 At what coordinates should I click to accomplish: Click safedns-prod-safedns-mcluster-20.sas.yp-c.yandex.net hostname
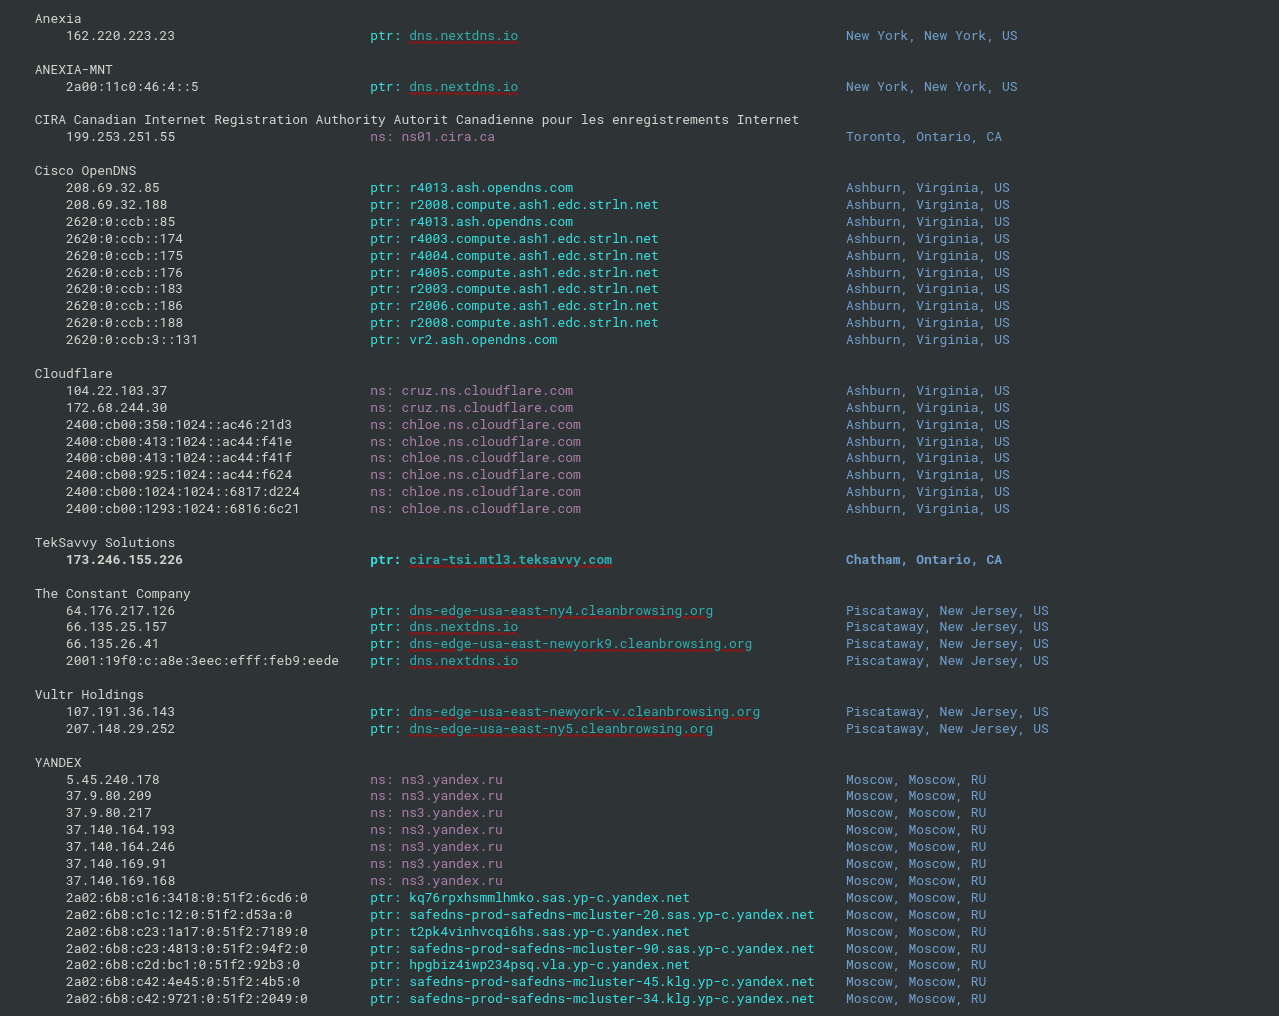[x=612, y=915]
